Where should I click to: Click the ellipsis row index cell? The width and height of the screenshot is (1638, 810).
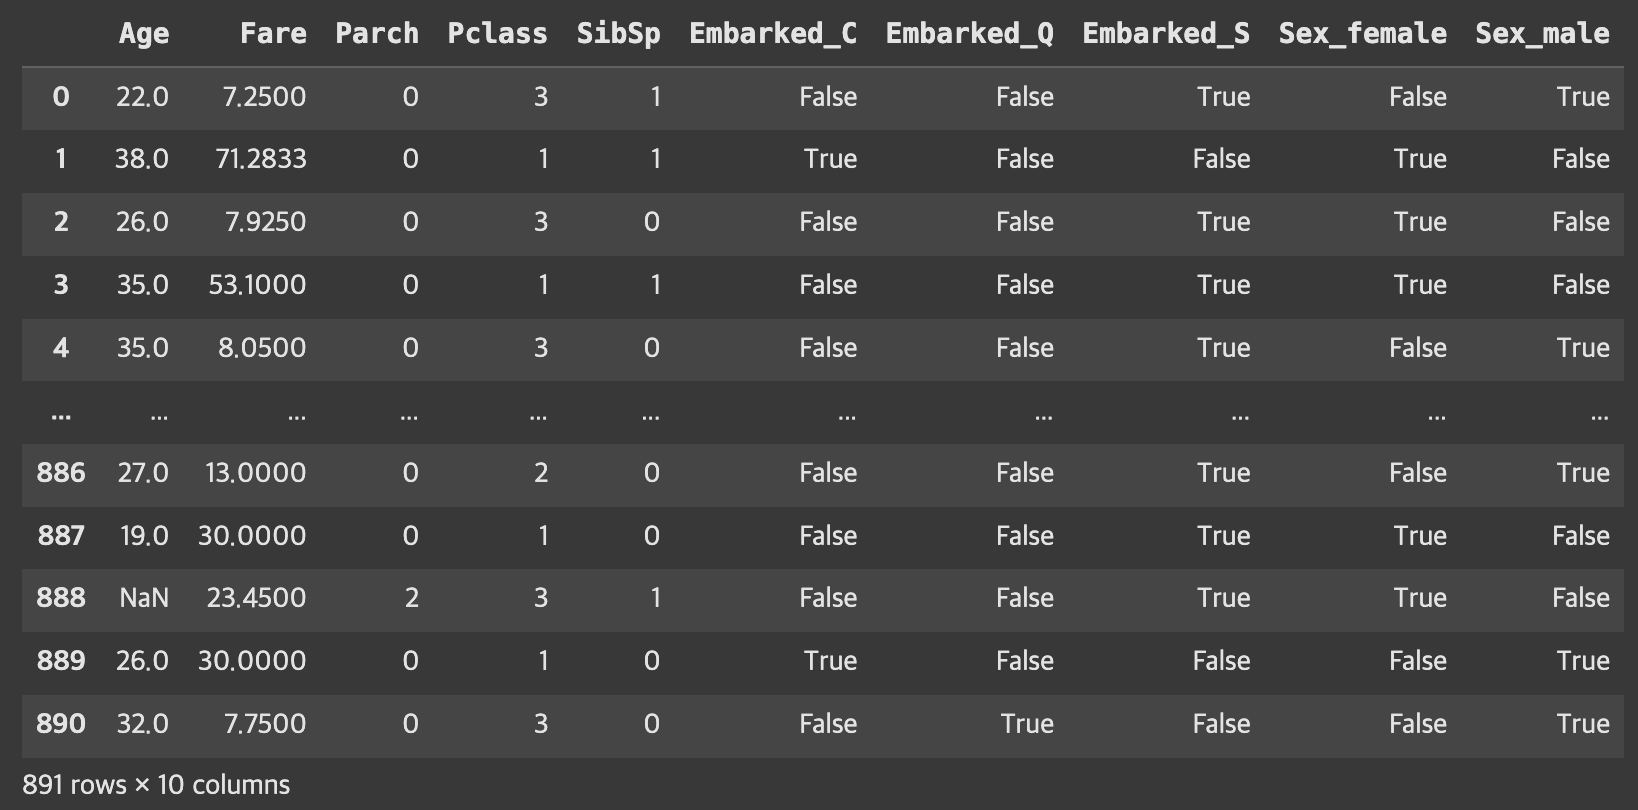click(61, 413)
